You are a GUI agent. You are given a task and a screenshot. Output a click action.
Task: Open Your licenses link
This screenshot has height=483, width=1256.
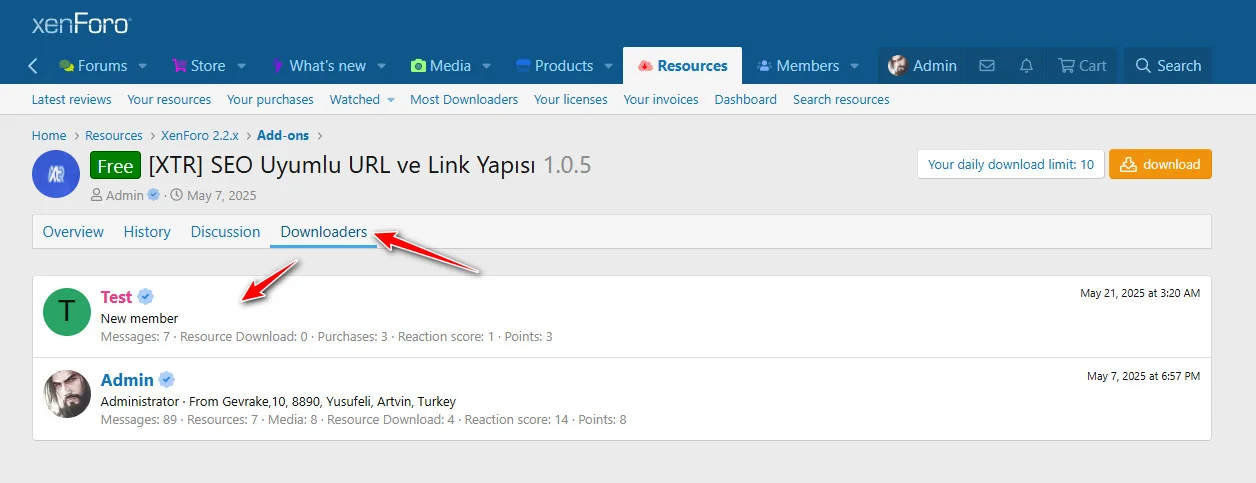coord(571,99)
